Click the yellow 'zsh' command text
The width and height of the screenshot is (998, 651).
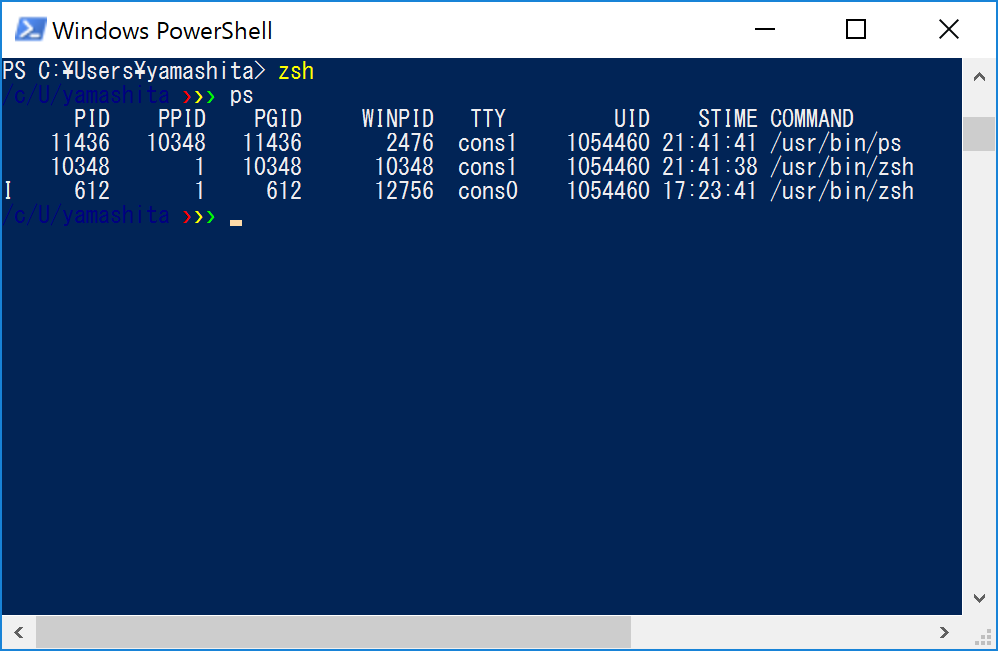pos(296,71)
